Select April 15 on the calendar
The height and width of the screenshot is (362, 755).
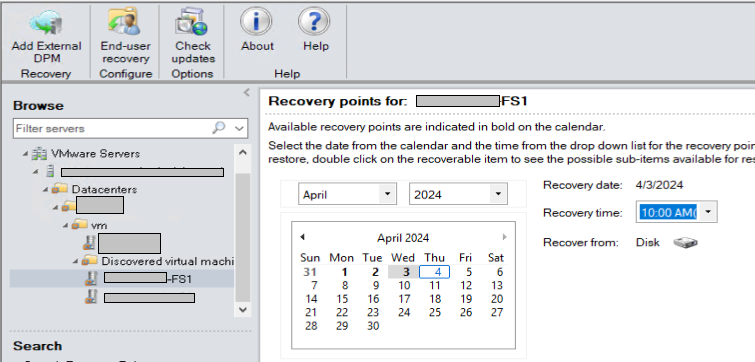342,299
